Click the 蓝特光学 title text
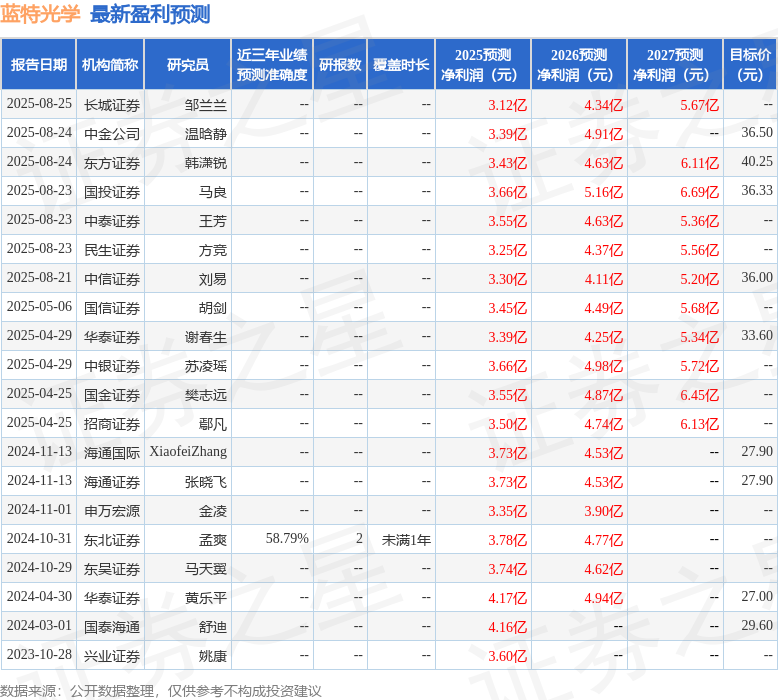This screenshot has width=778, height=700. coord(40,14)
